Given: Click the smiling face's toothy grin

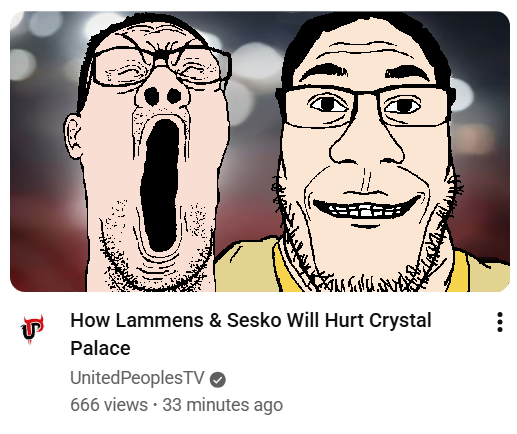Looking at the screenshot, I should tap(367, 209).
